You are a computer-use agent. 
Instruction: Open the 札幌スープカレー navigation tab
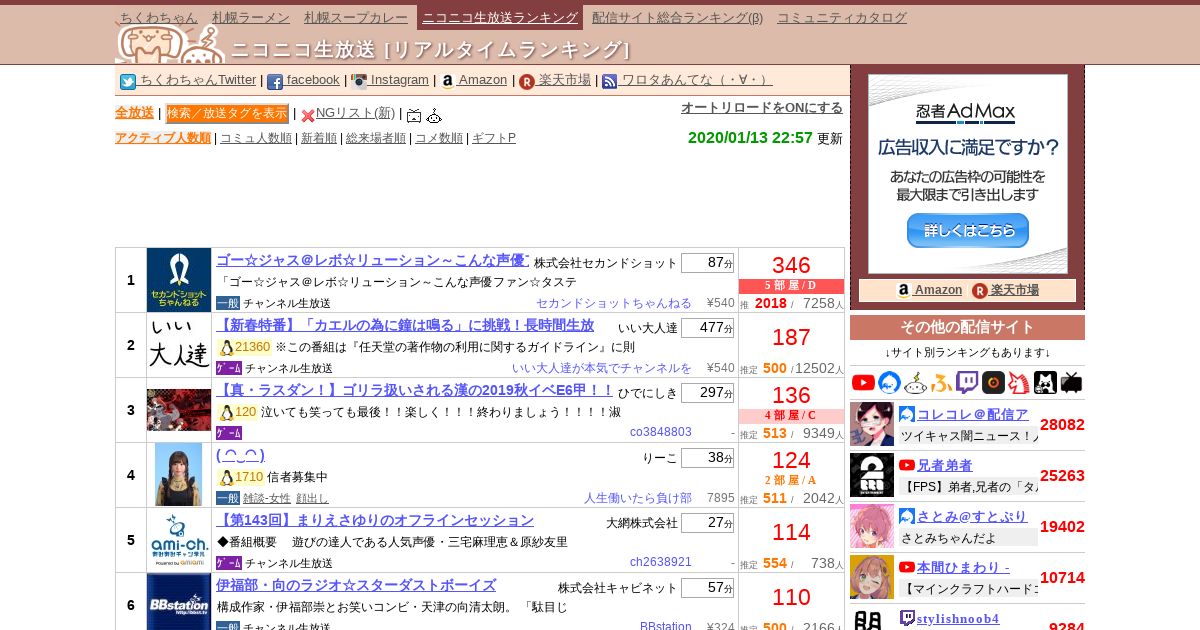click(x=356, y=17)
